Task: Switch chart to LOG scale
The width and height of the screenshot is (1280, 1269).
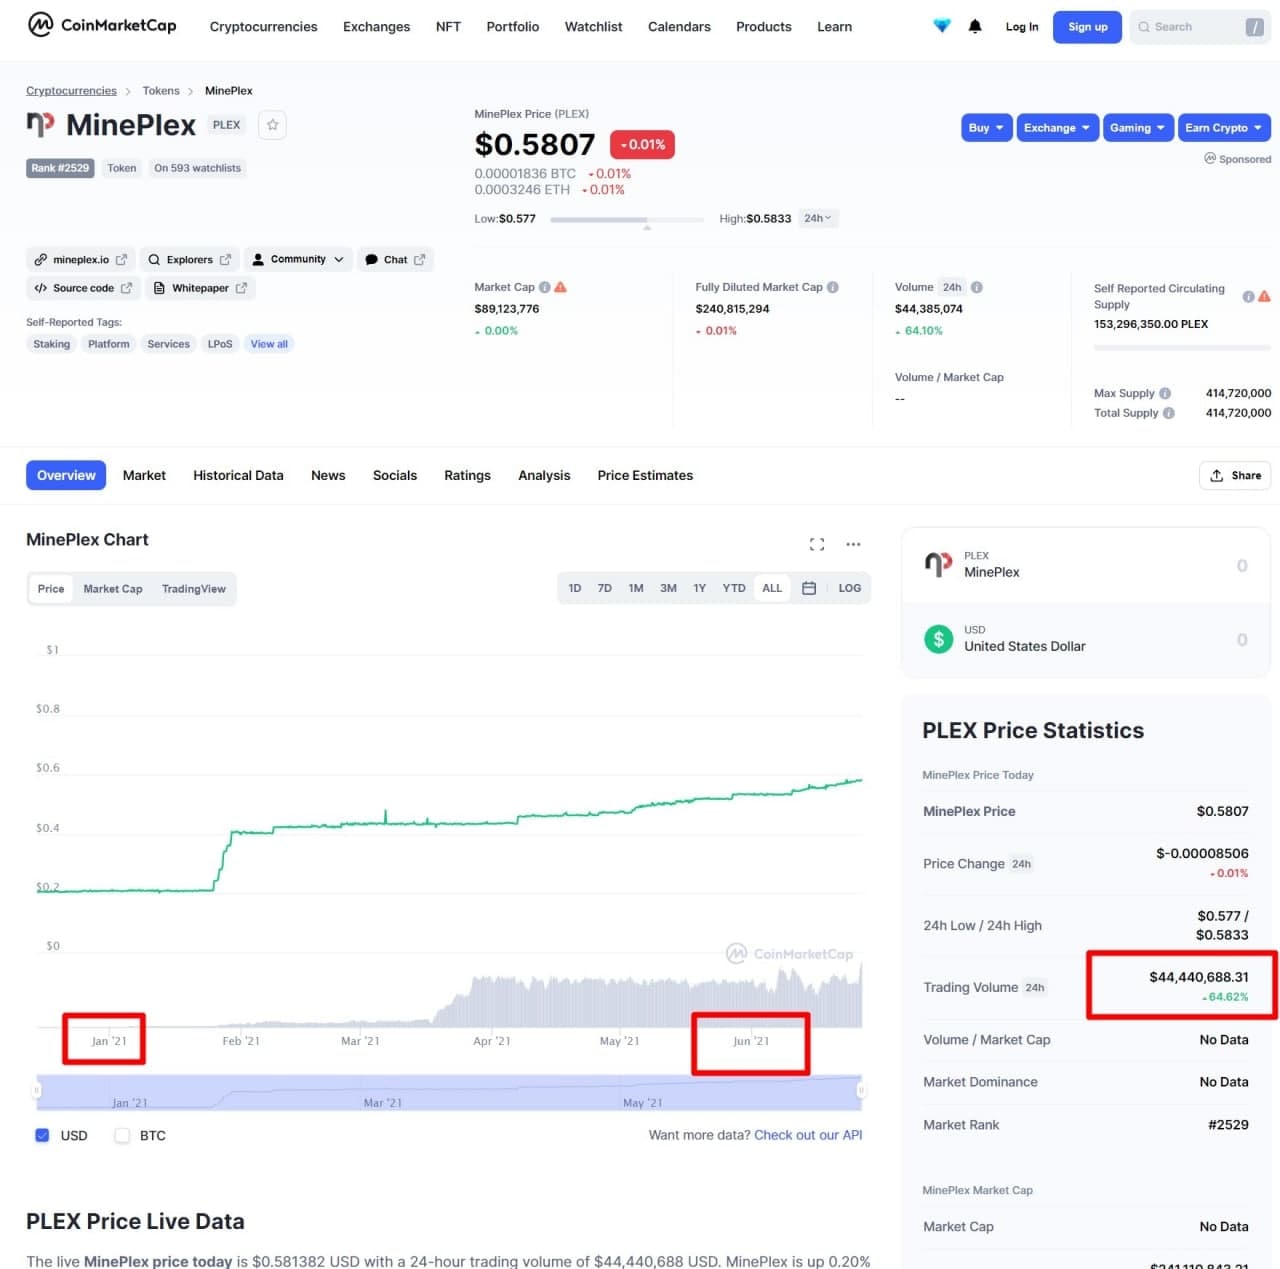Action: [x=850, y=588]
